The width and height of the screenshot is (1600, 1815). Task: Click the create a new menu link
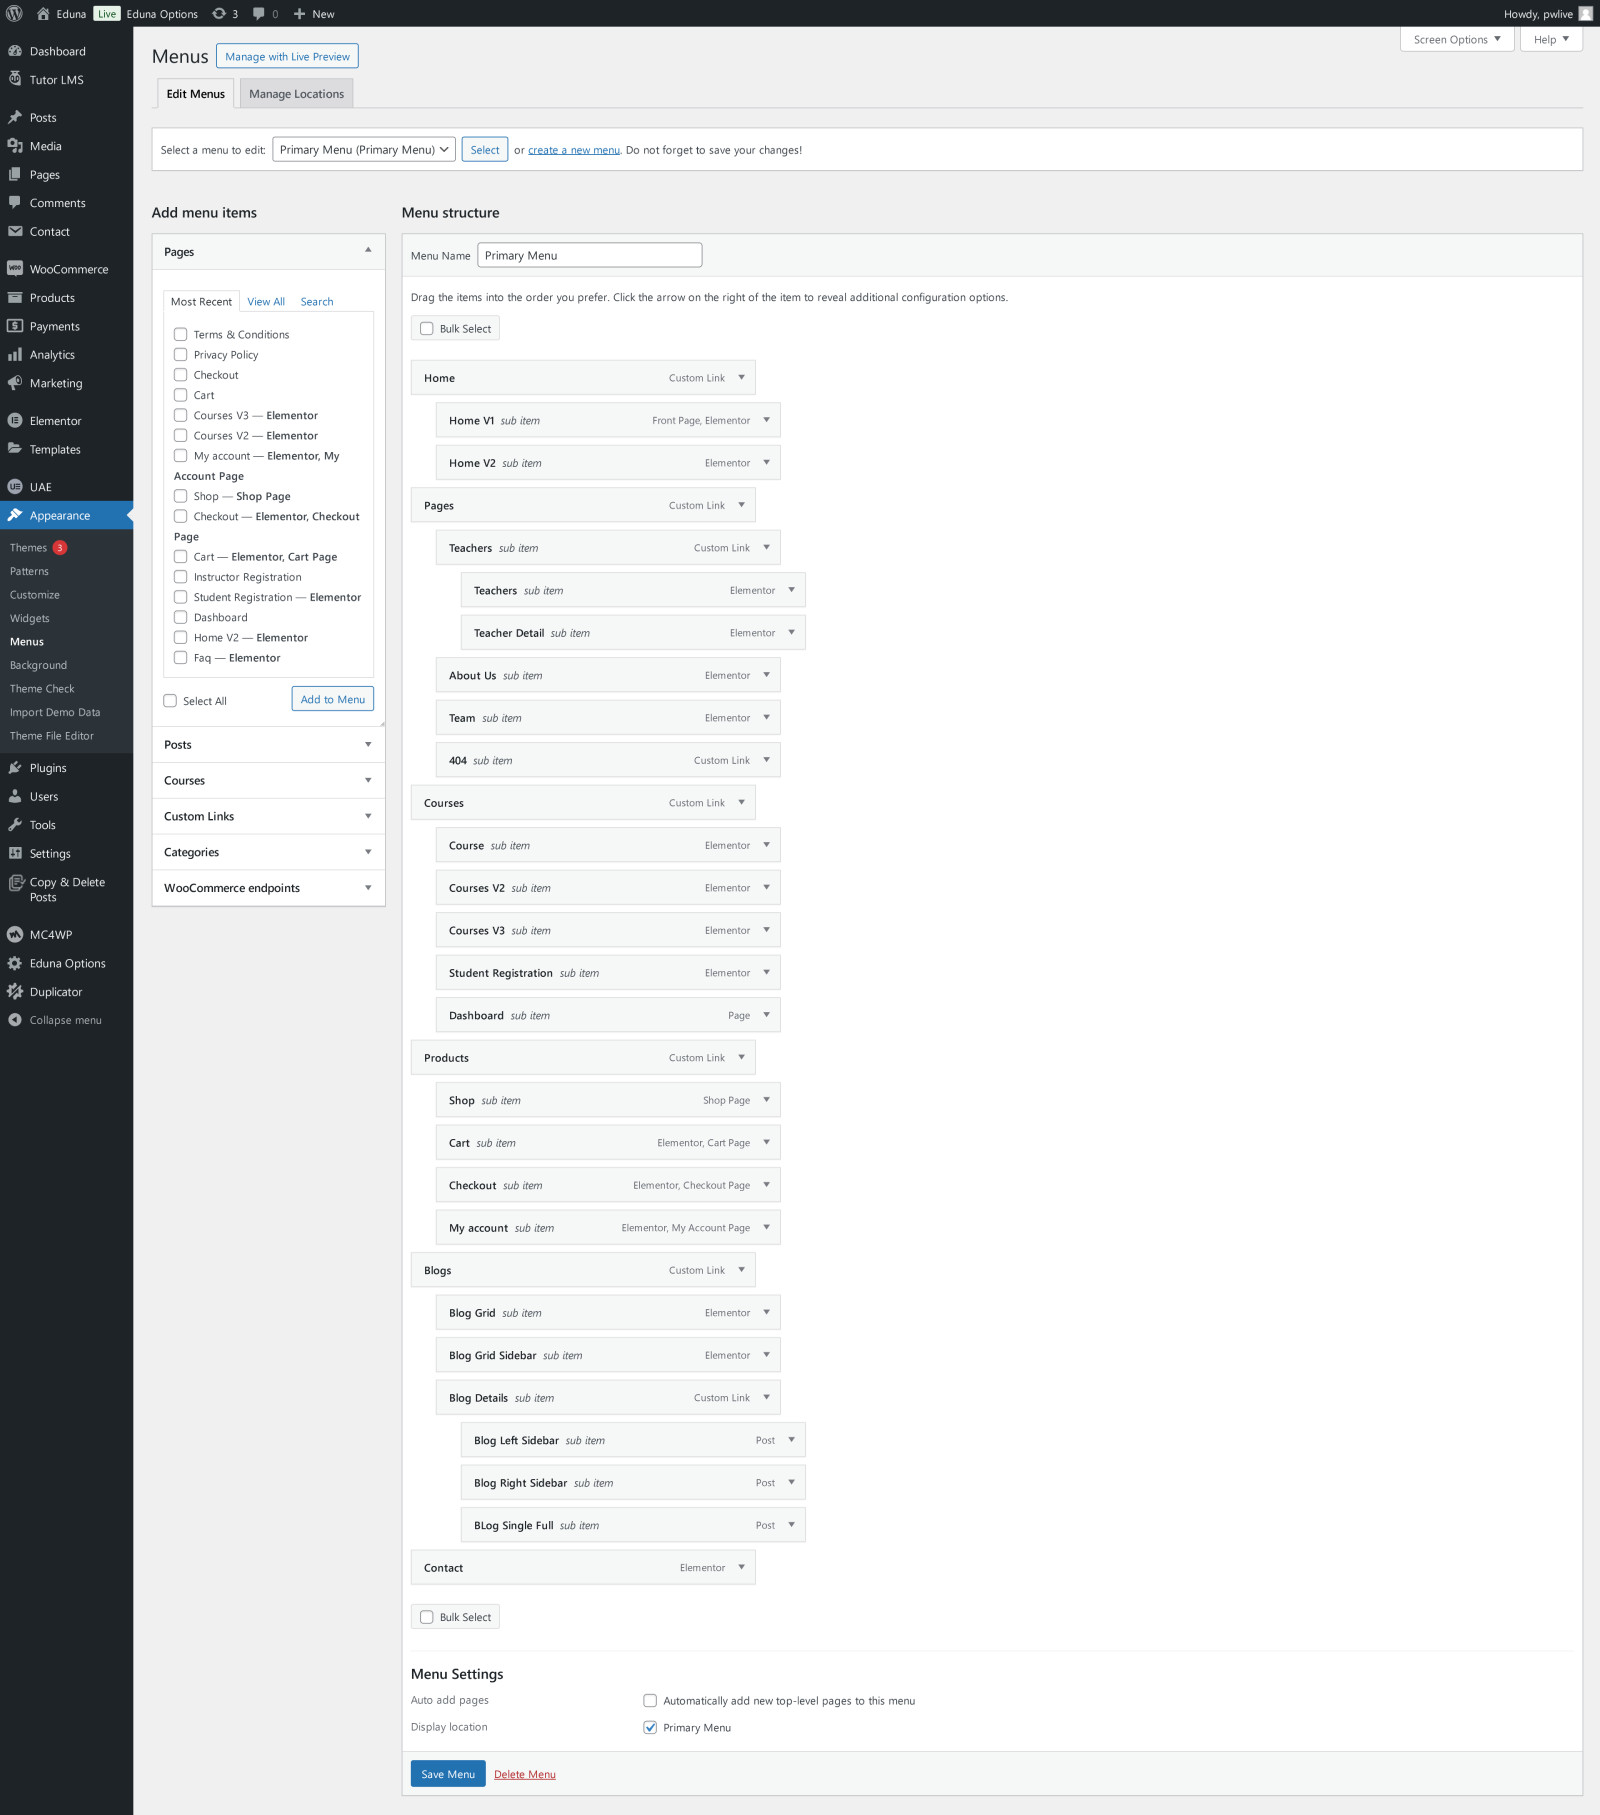tap(574, 150)
